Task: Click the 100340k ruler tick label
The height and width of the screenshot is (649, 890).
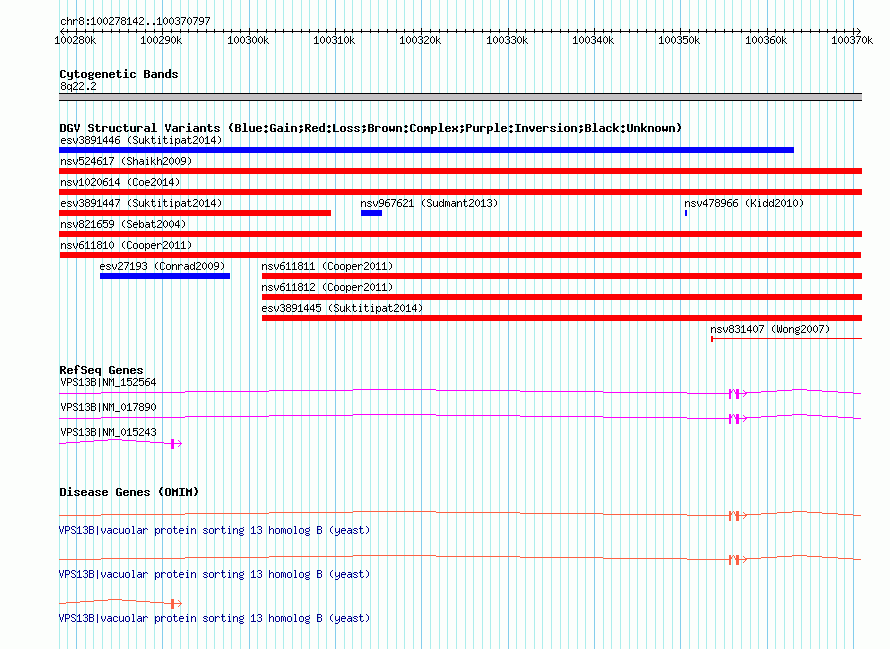Action: [x=593, y=40]
